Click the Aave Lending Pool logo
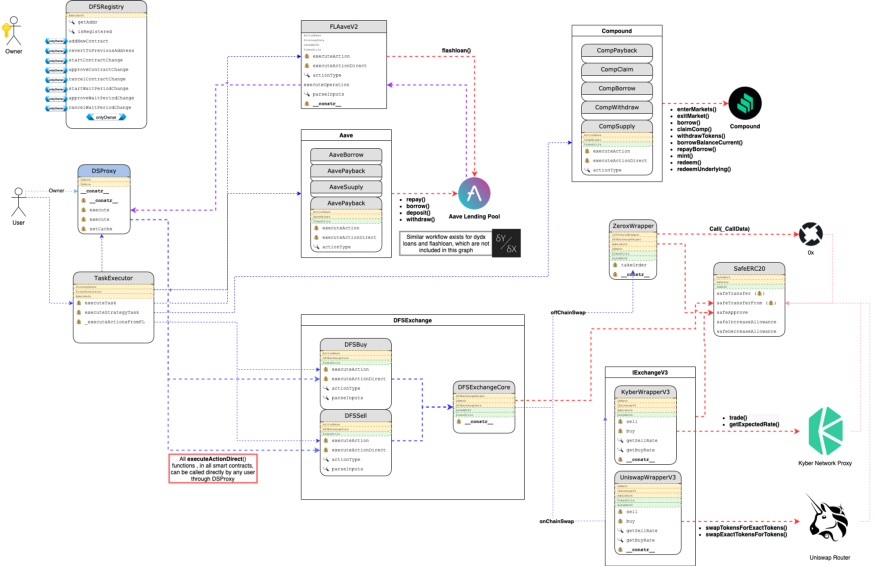The image size is (875, 566). [x=474, y=194]
